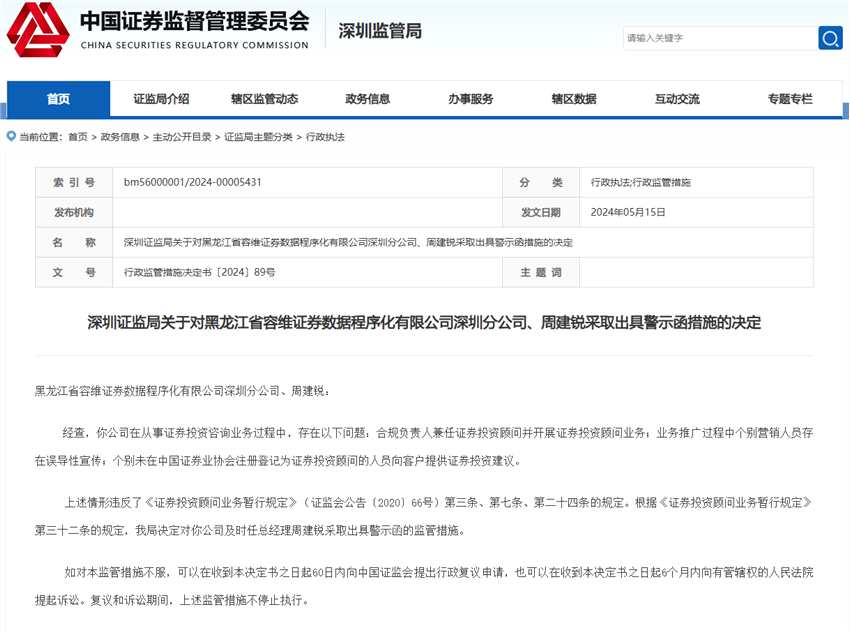Click the CSRC red logo emblem
The height and width of the screenshot is (632, 850).
(38, 30)
